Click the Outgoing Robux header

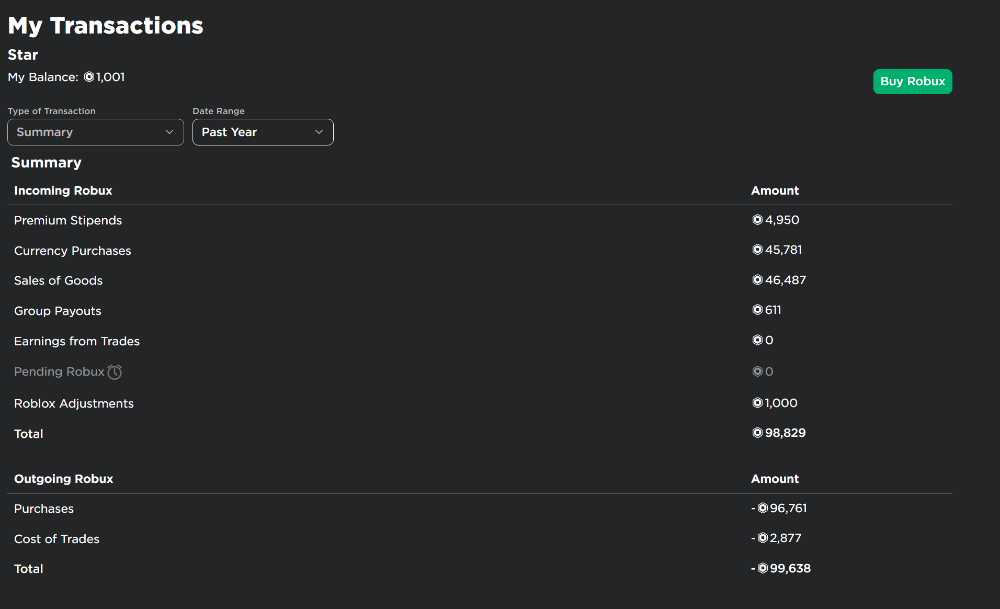coord(64,479)
